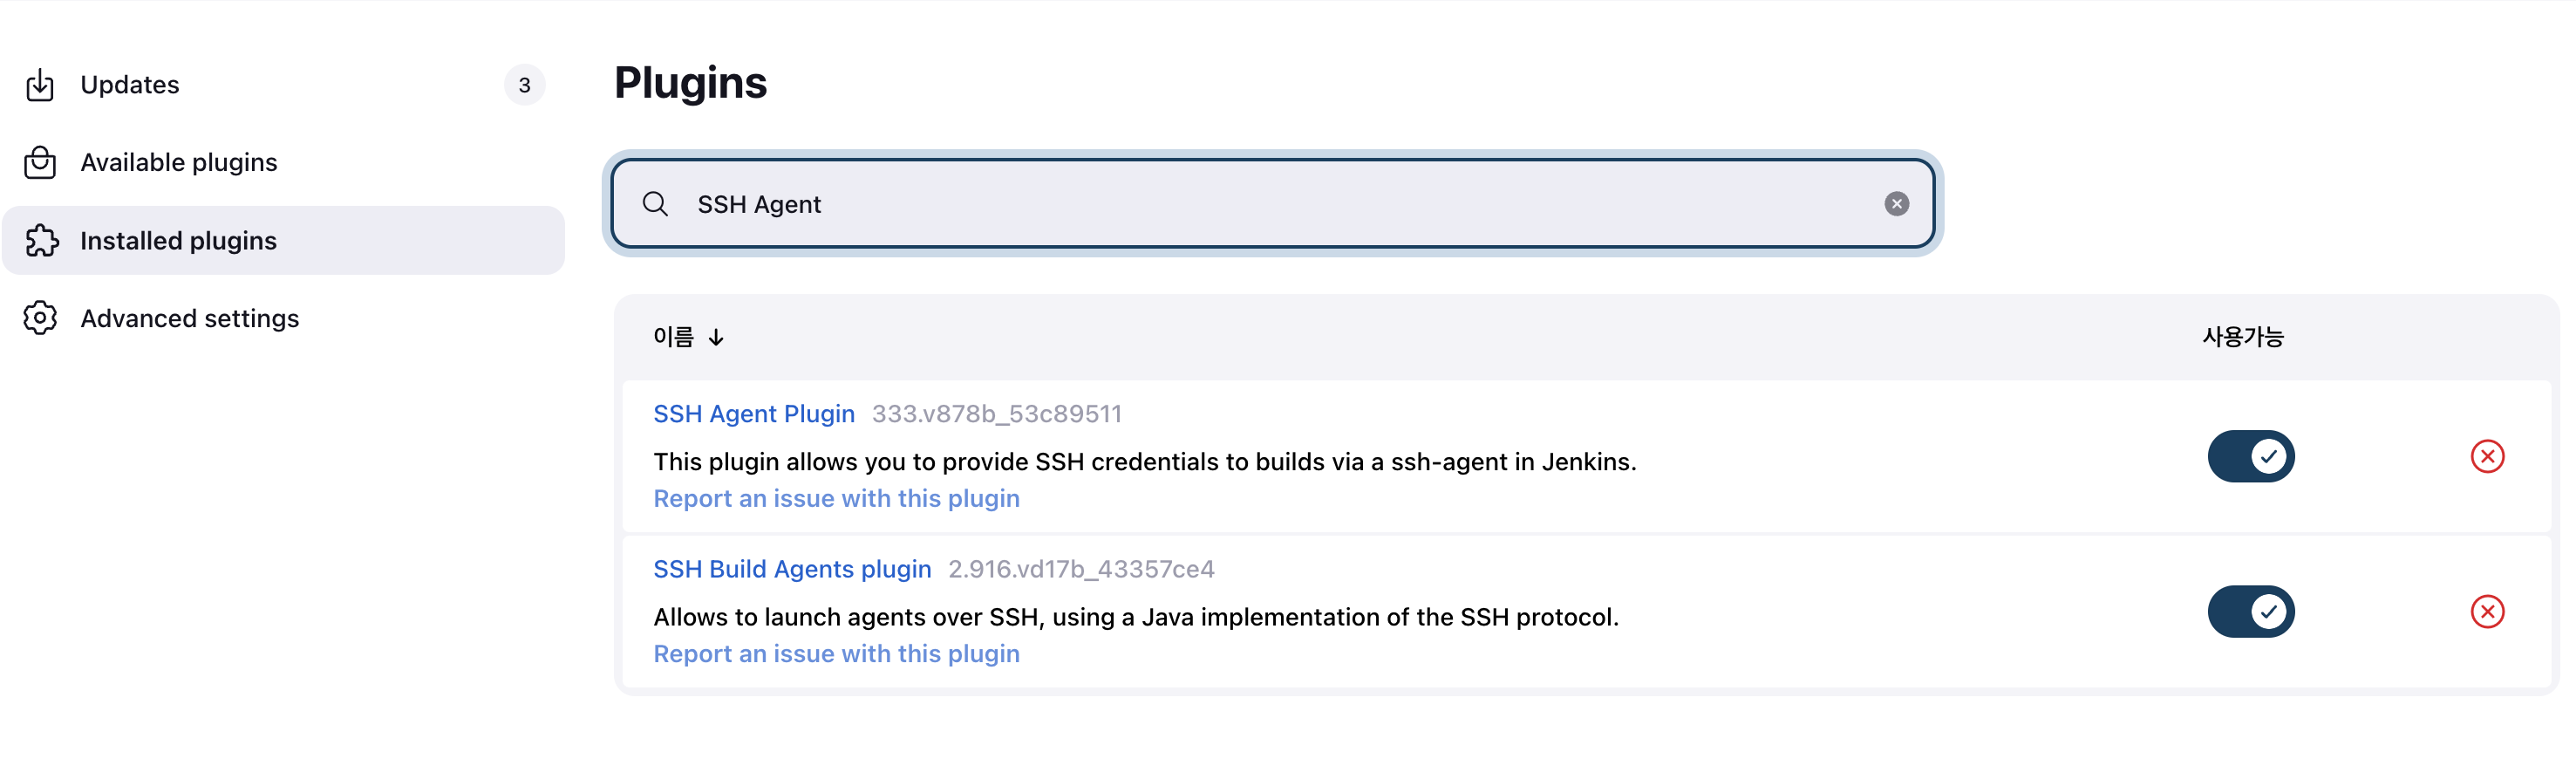This screenshot has width=2576, height=759.
Task: Click the magnifier icon in search box
Action: point(655,204)
